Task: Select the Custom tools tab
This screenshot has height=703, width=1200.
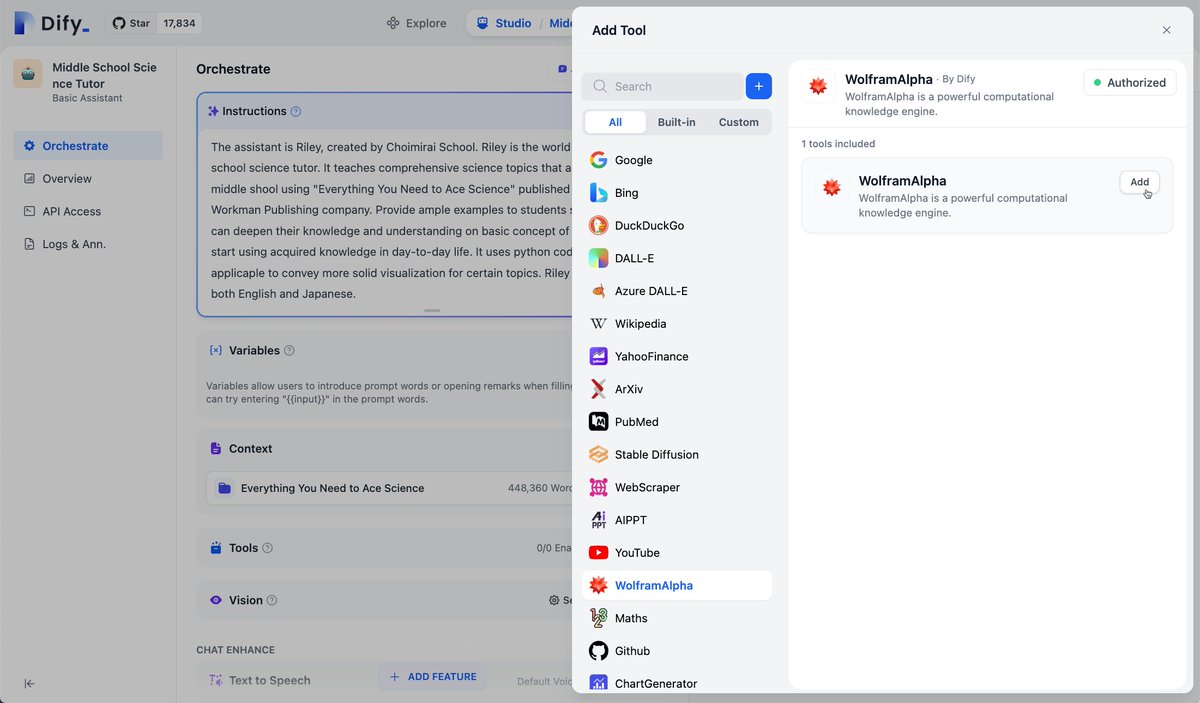Action: (x=738, y=122)
